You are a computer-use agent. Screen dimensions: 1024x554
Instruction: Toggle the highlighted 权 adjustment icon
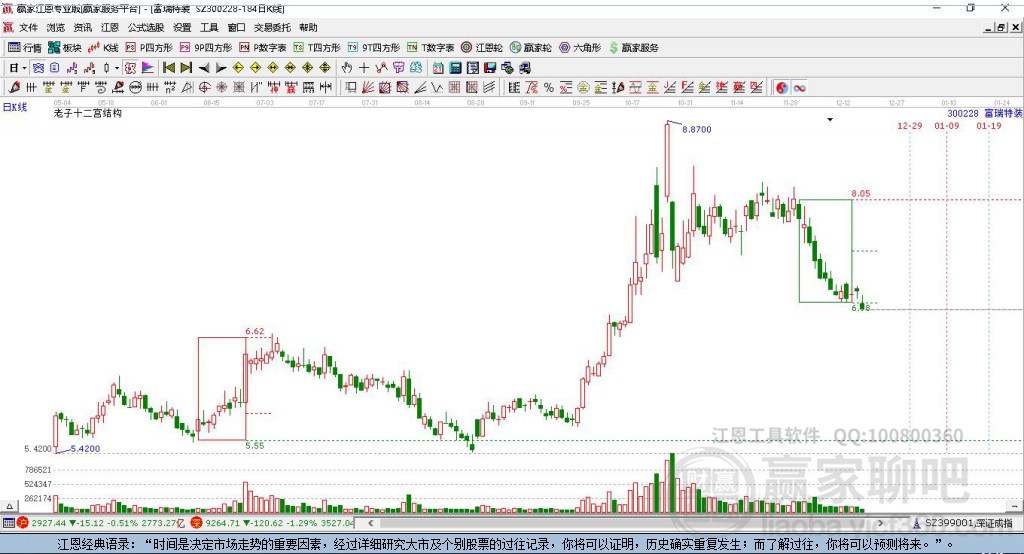[130, 68]
